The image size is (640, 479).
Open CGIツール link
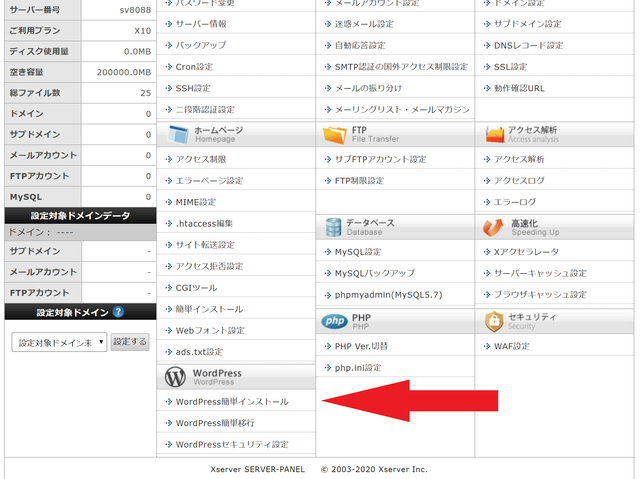pyautogui.click(x=196, y=288)
